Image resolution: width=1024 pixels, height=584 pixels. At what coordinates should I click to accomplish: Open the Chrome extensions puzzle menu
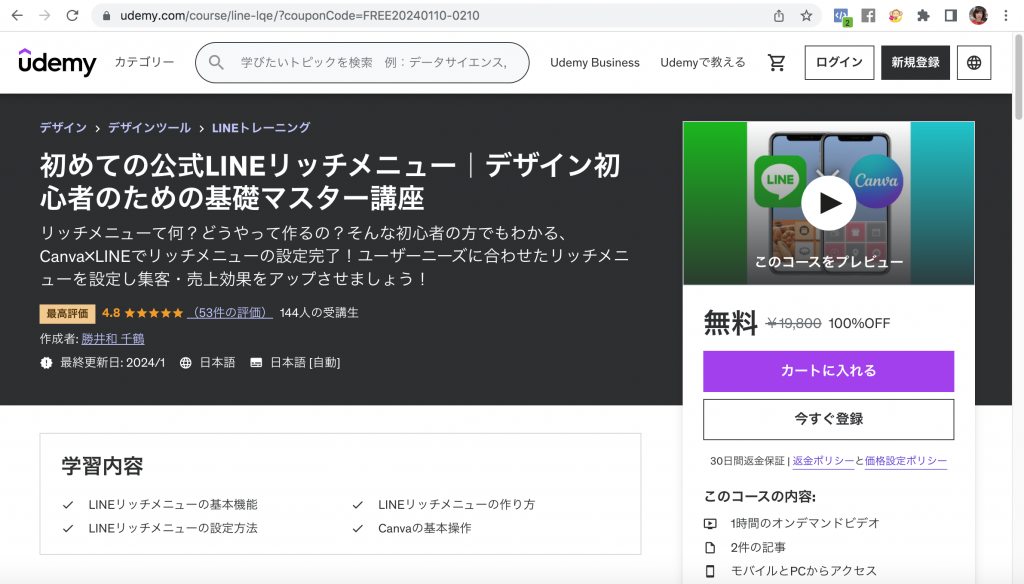coord(923,16)
